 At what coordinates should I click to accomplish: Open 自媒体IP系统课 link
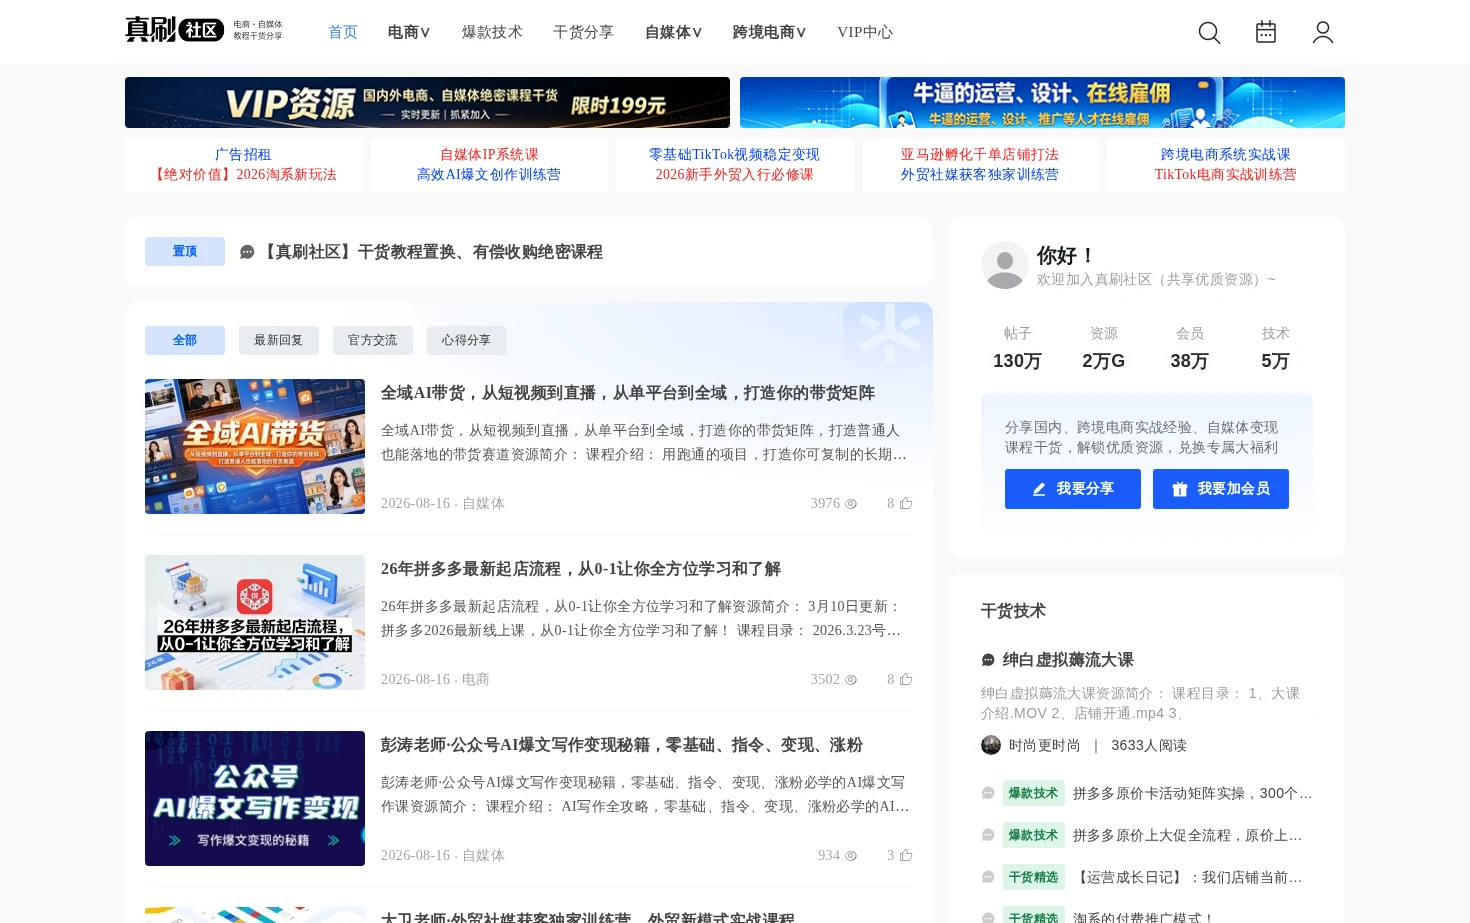(489, 154)
